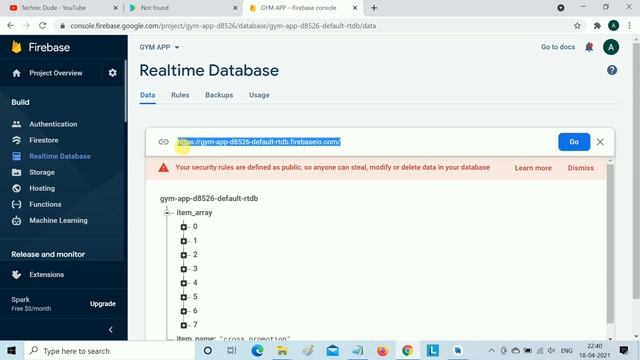This screenshot has height=360, width=640.
Task: Click the help question mark icon
Action: 612,70
